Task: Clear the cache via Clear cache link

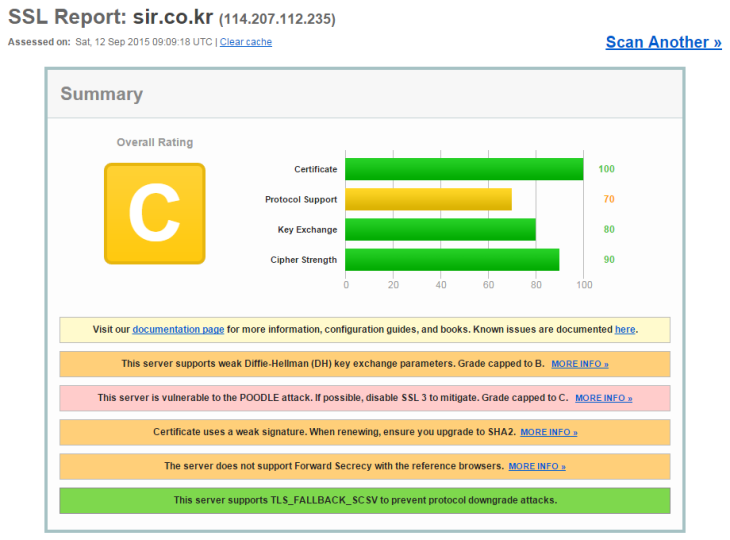Action: pos(245,42)
